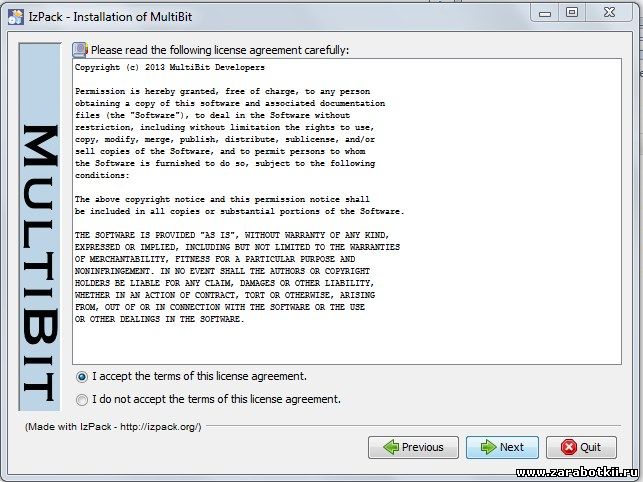Click the vertical MultiBit banner image

pyautogui.click(x=40, y=226)
